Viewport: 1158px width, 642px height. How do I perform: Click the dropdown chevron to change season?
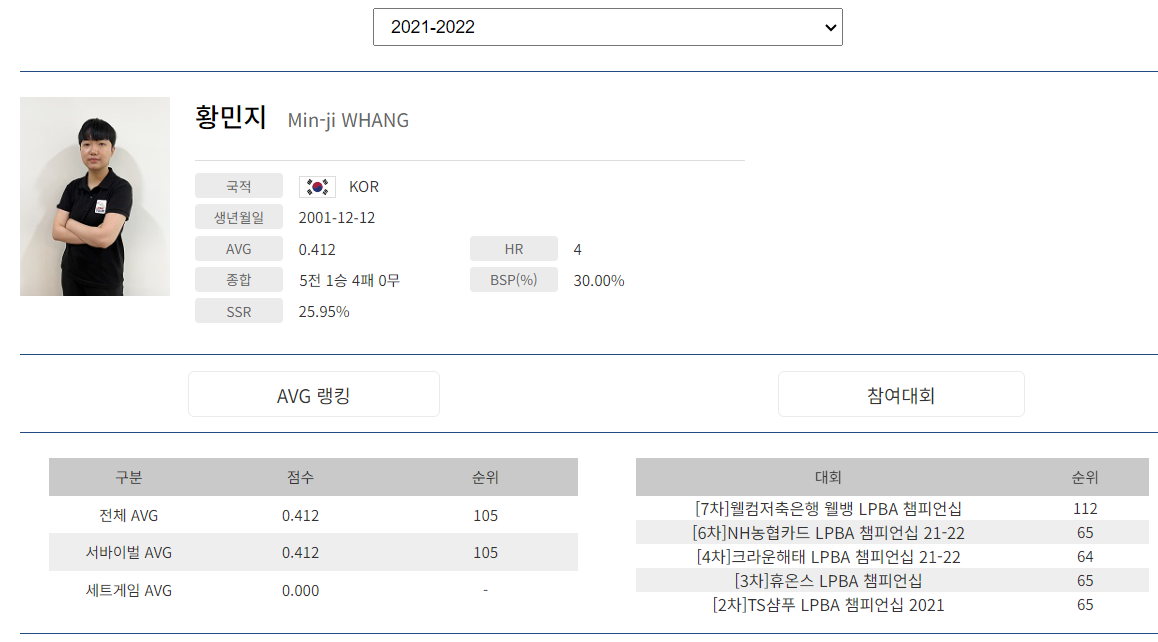coord(829,27)
